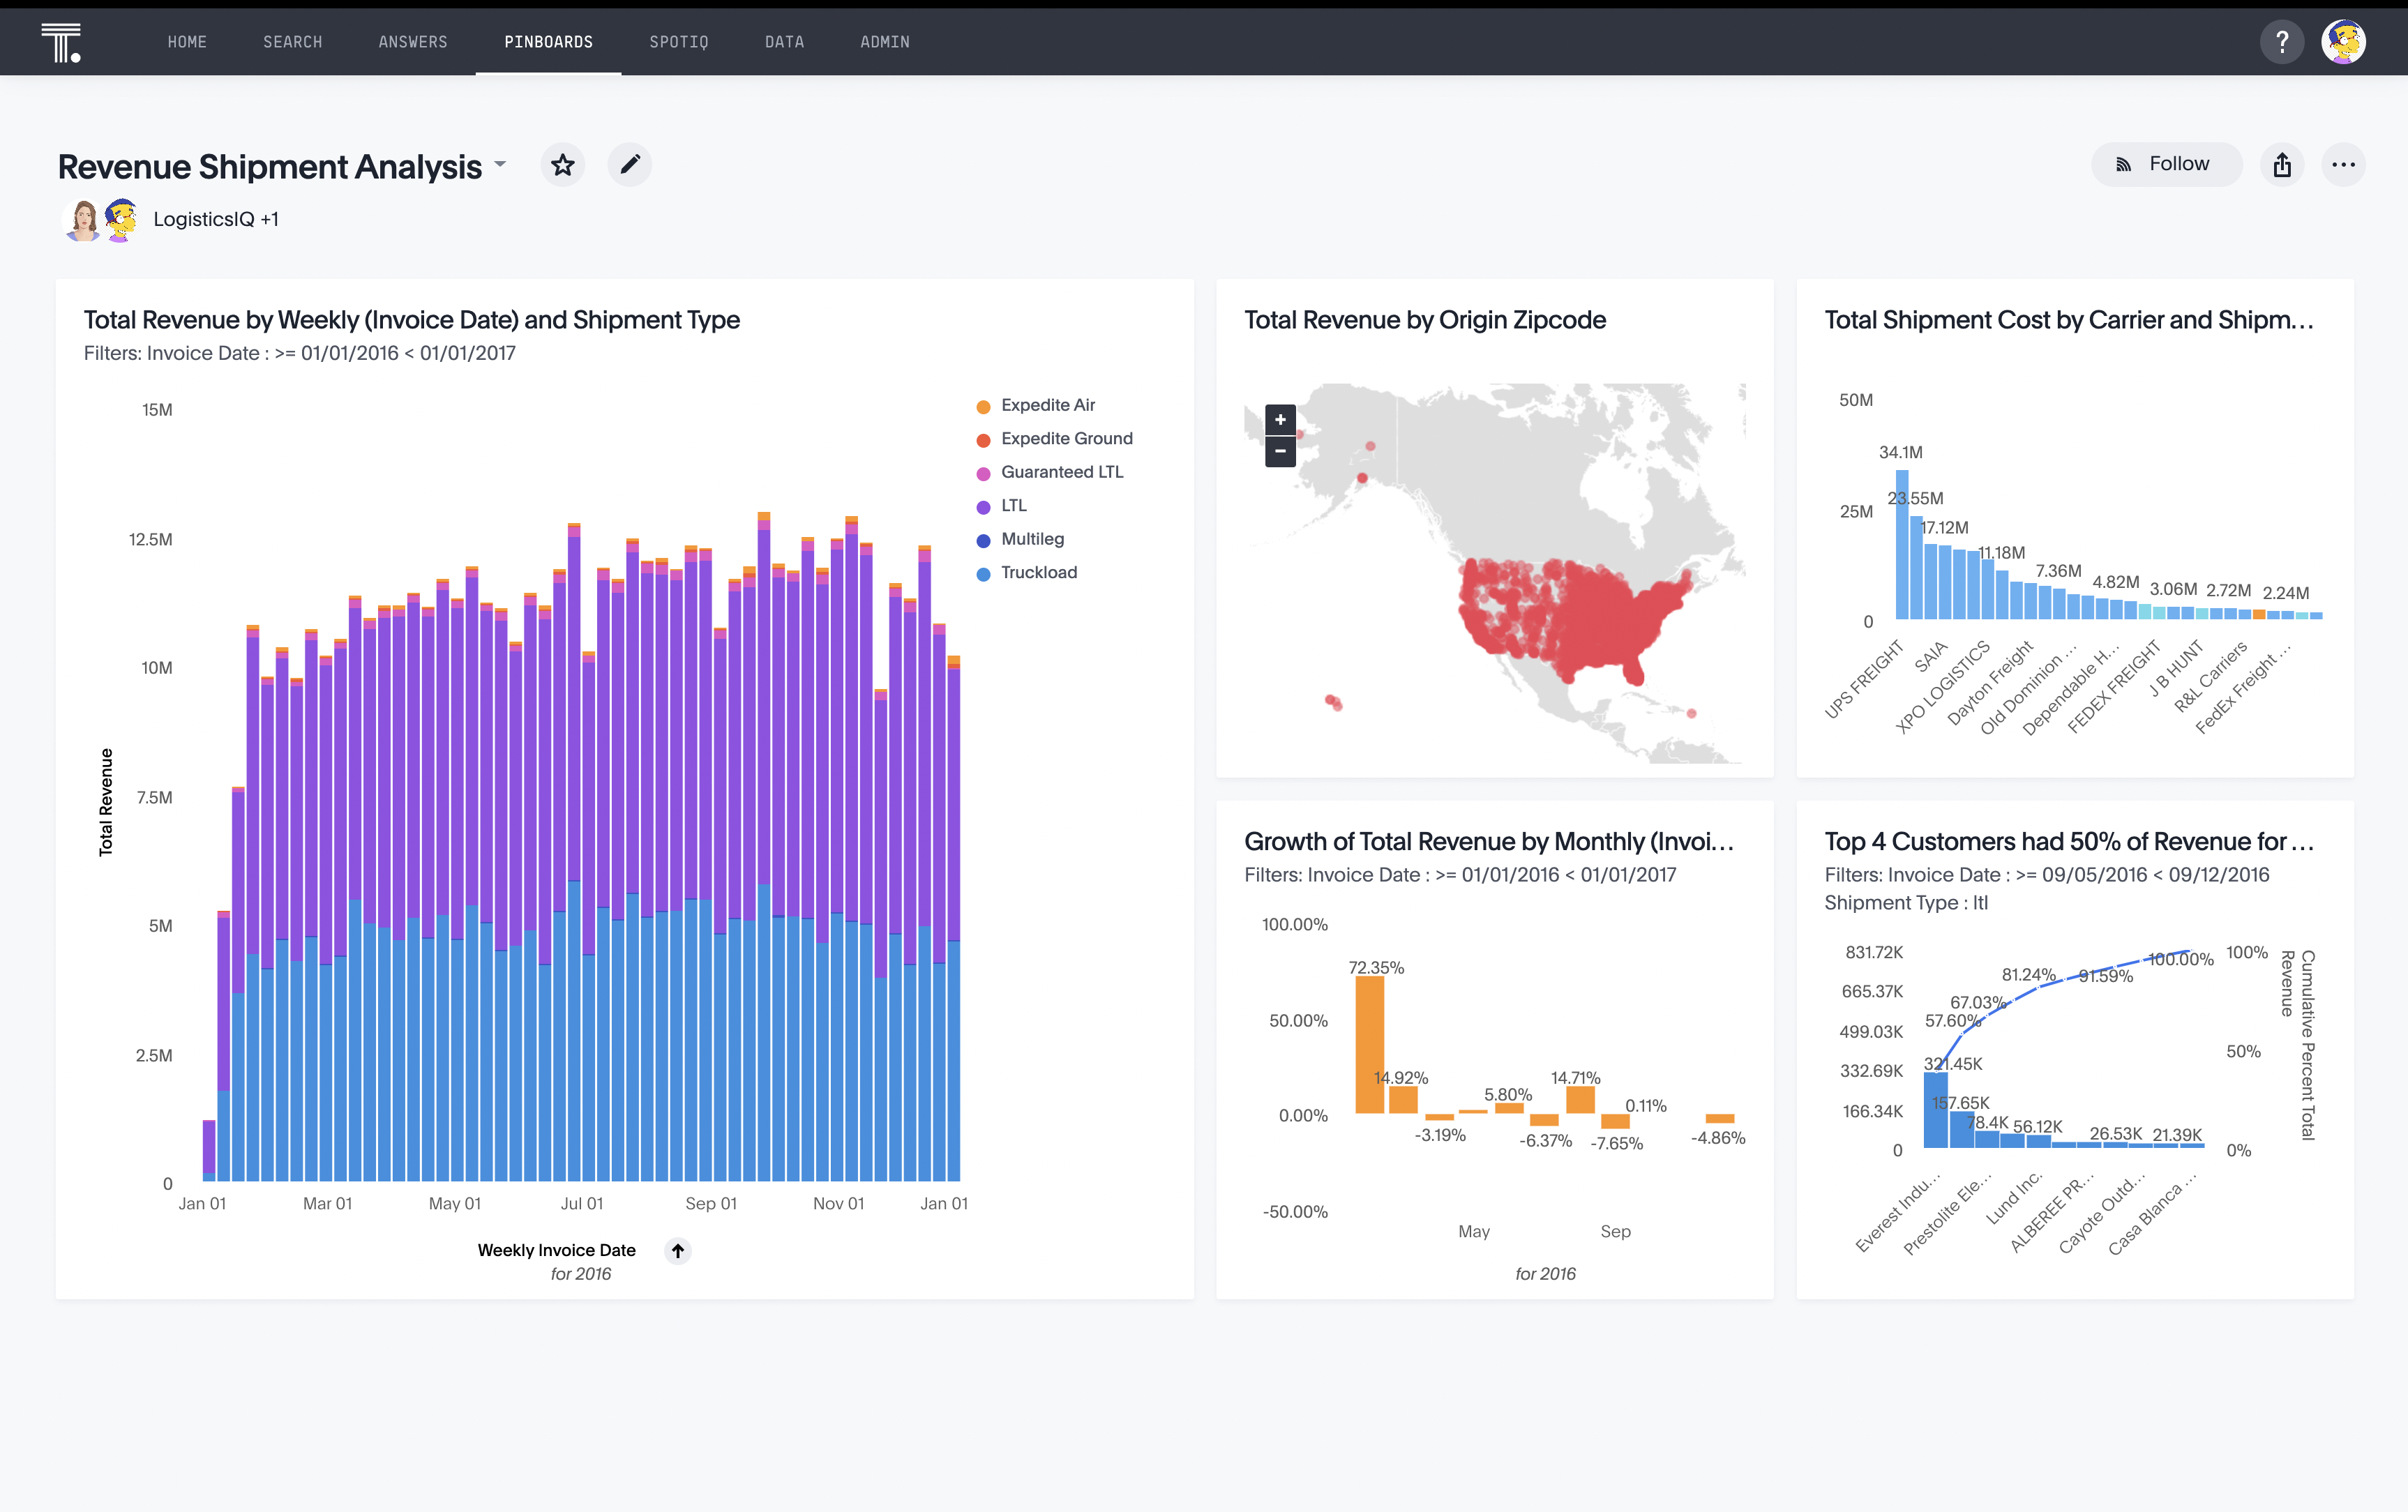Open the user profile avatar menu

point(2343,42)
